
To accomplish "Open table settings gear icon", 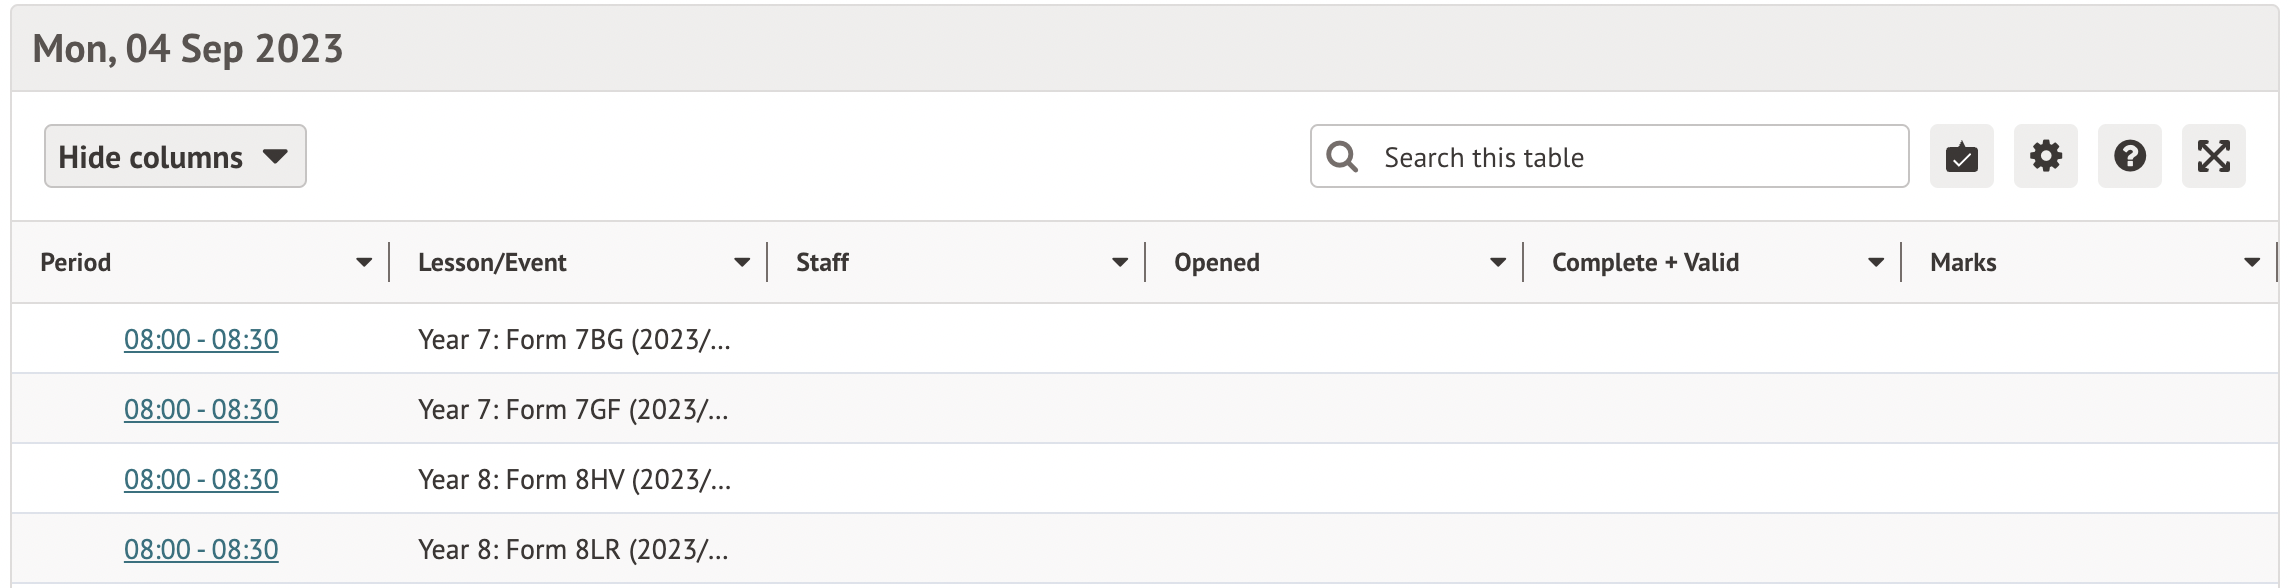I will (2045, 156).
